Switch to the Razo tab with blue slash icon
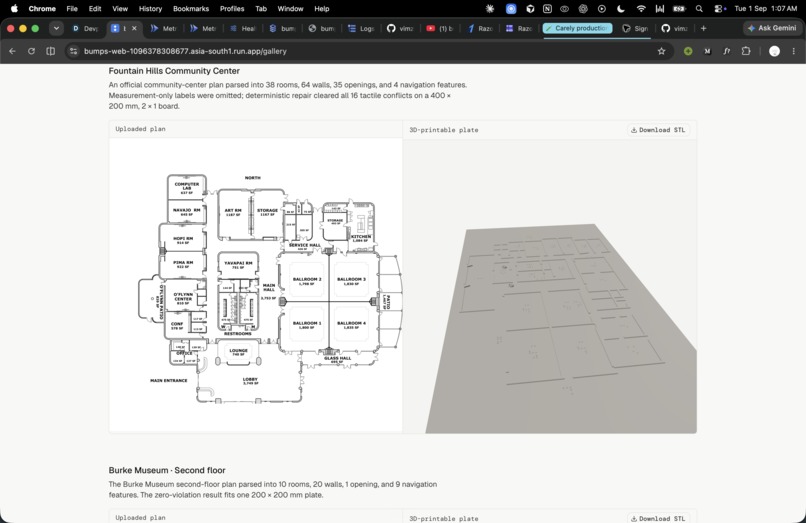The width and height of the screenshot is (806, 523). click(480, 28)
